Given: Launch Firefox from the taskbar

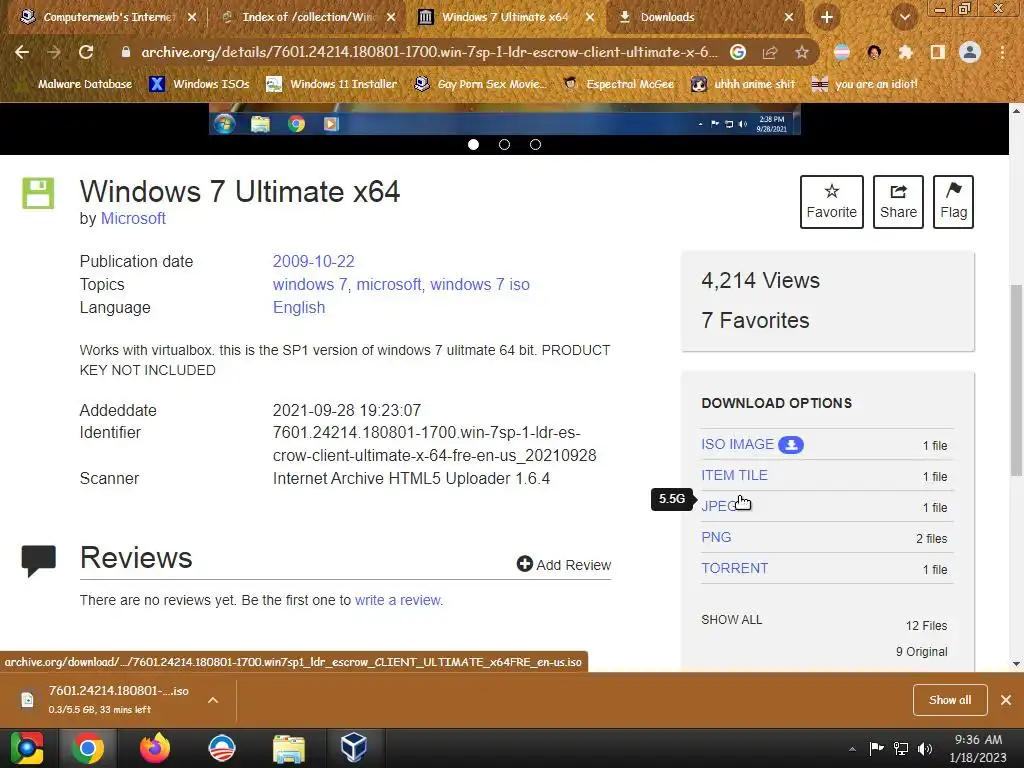Looking at the screenshot, I should [155, 748].
